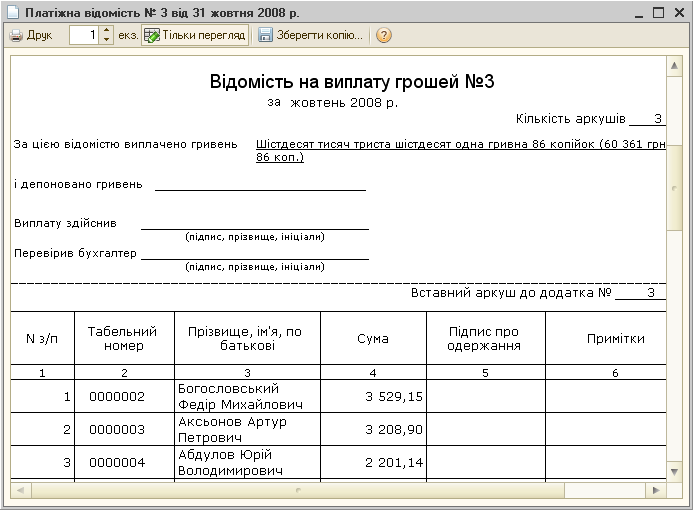Click the і депоновано гривень label

point(78,184)
